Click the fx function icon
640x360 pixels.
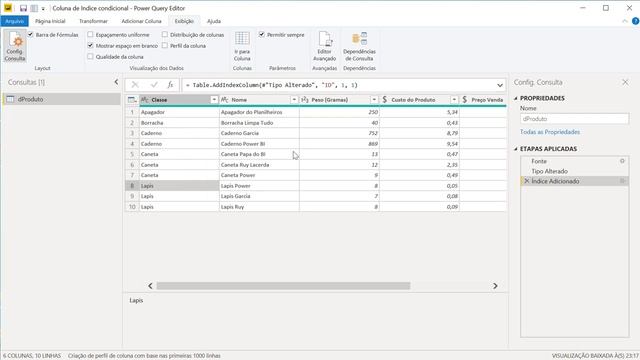click(x=170, y=85)
